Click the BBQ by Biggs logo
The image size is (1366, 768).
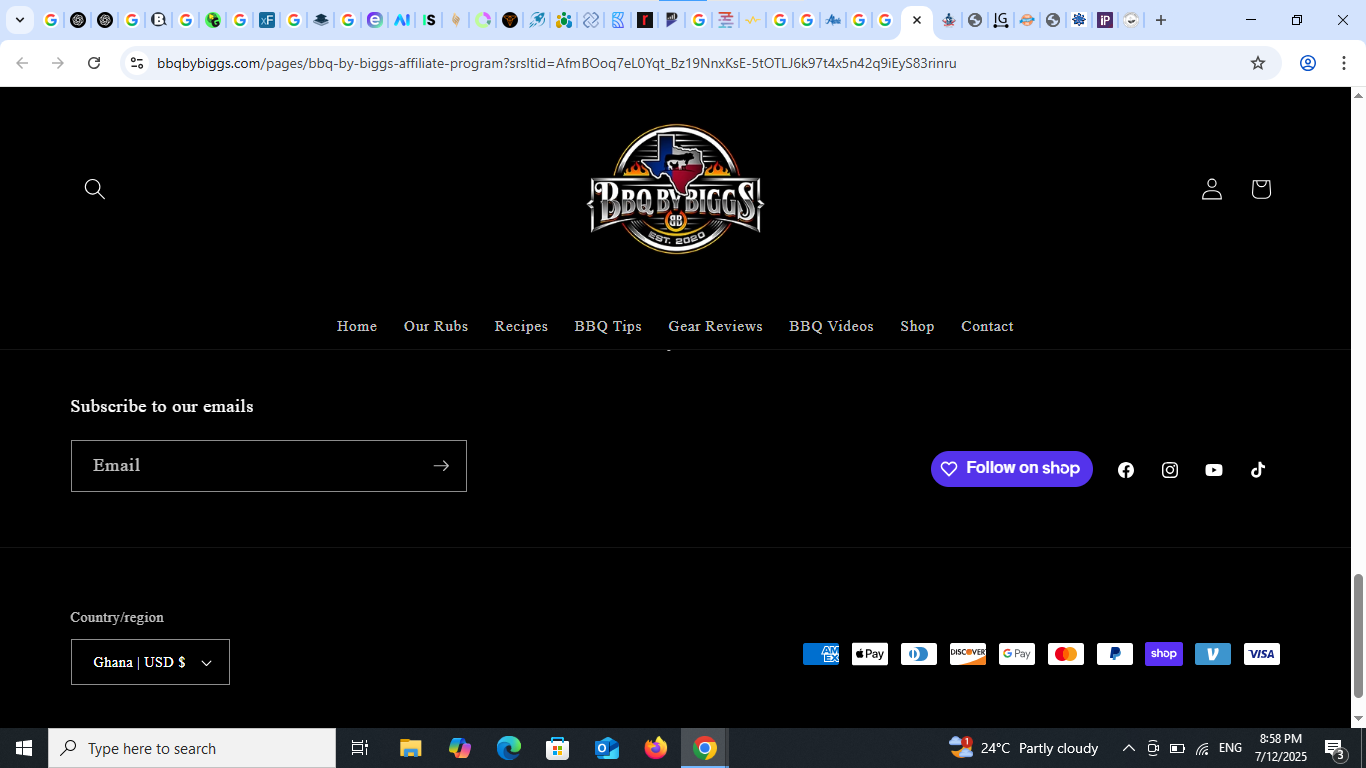point(676,189)
